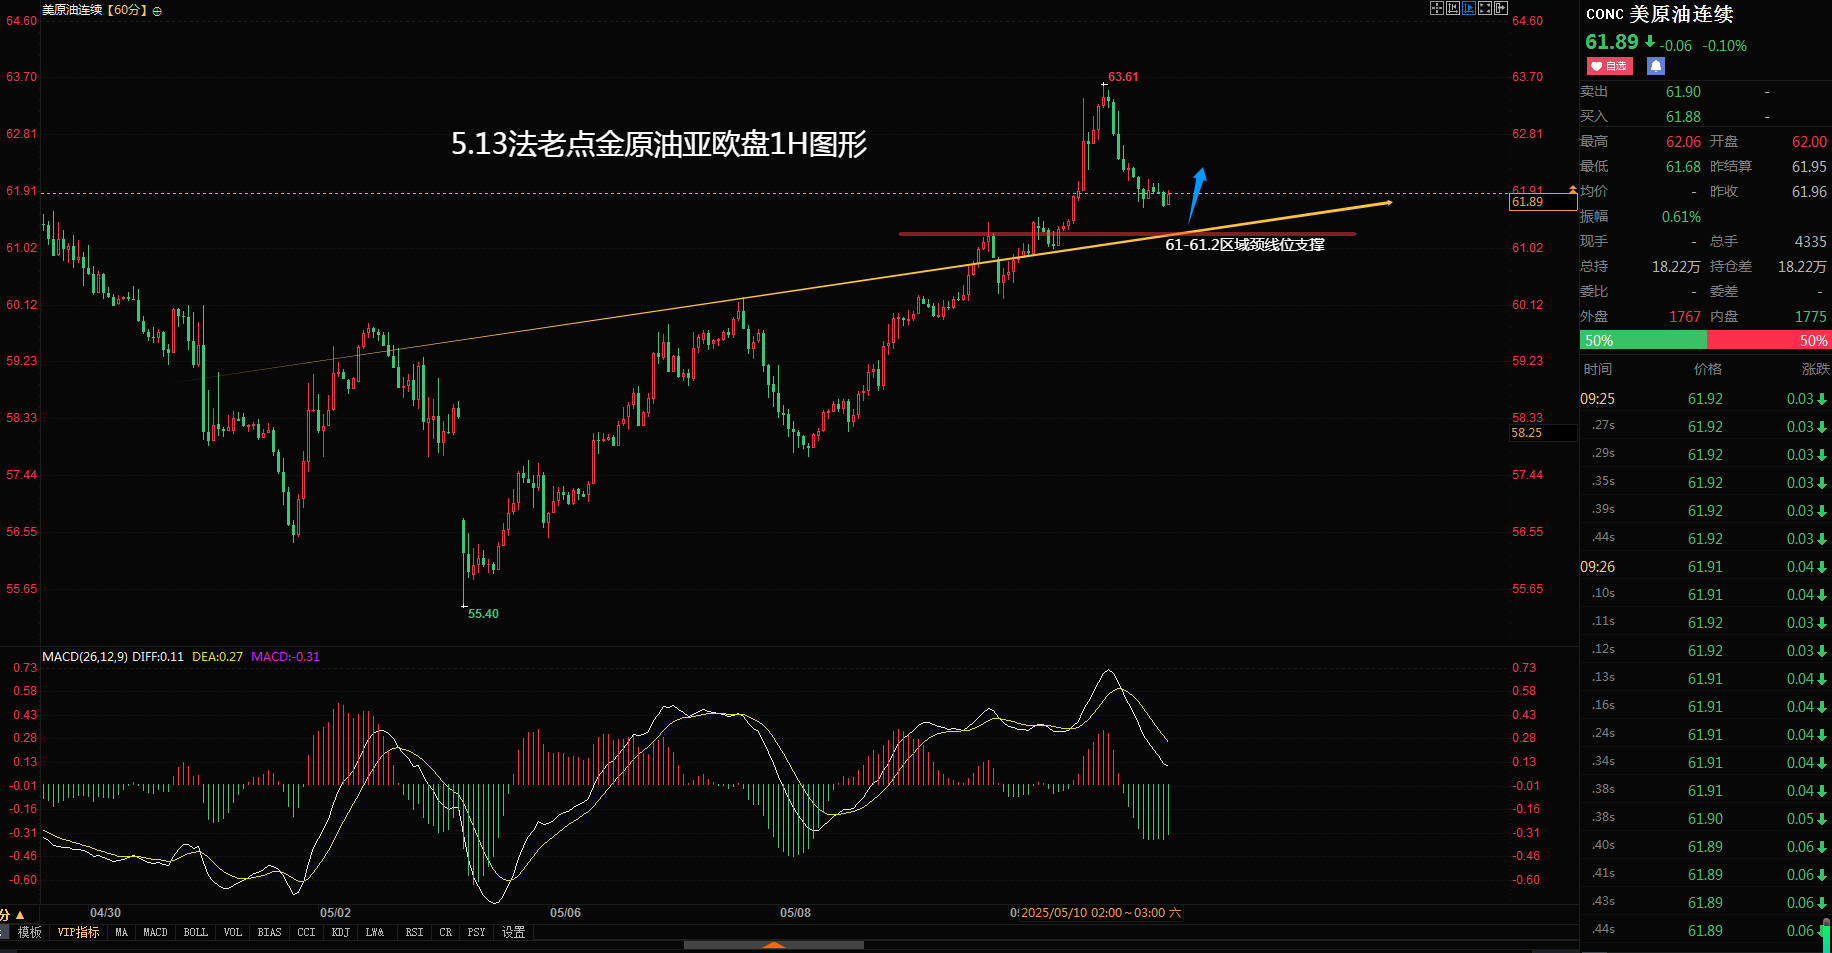The height and width of the screenshot is (953, 1832).
Task: Switch to the CR indicator tab
Action: pyautogui.click(x=446, y=932)
